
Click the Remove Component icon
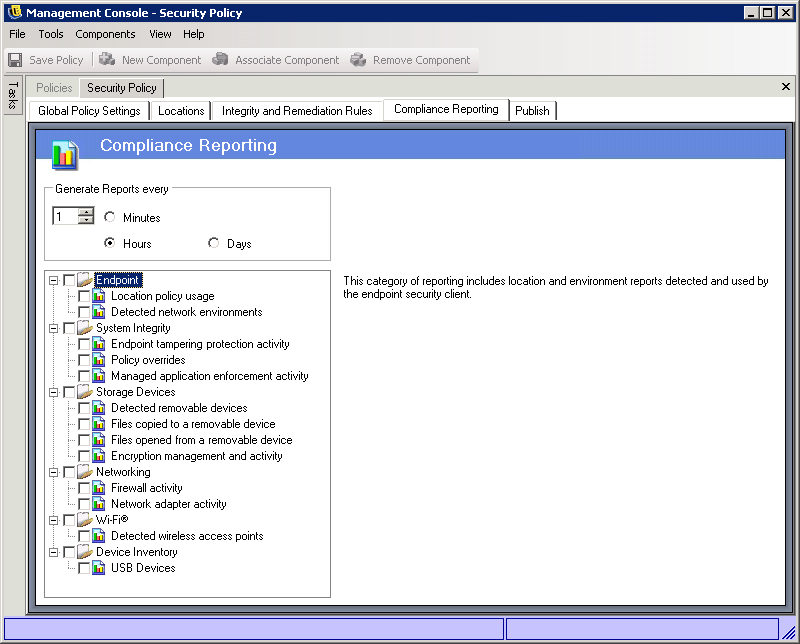[x=358, y=60]
